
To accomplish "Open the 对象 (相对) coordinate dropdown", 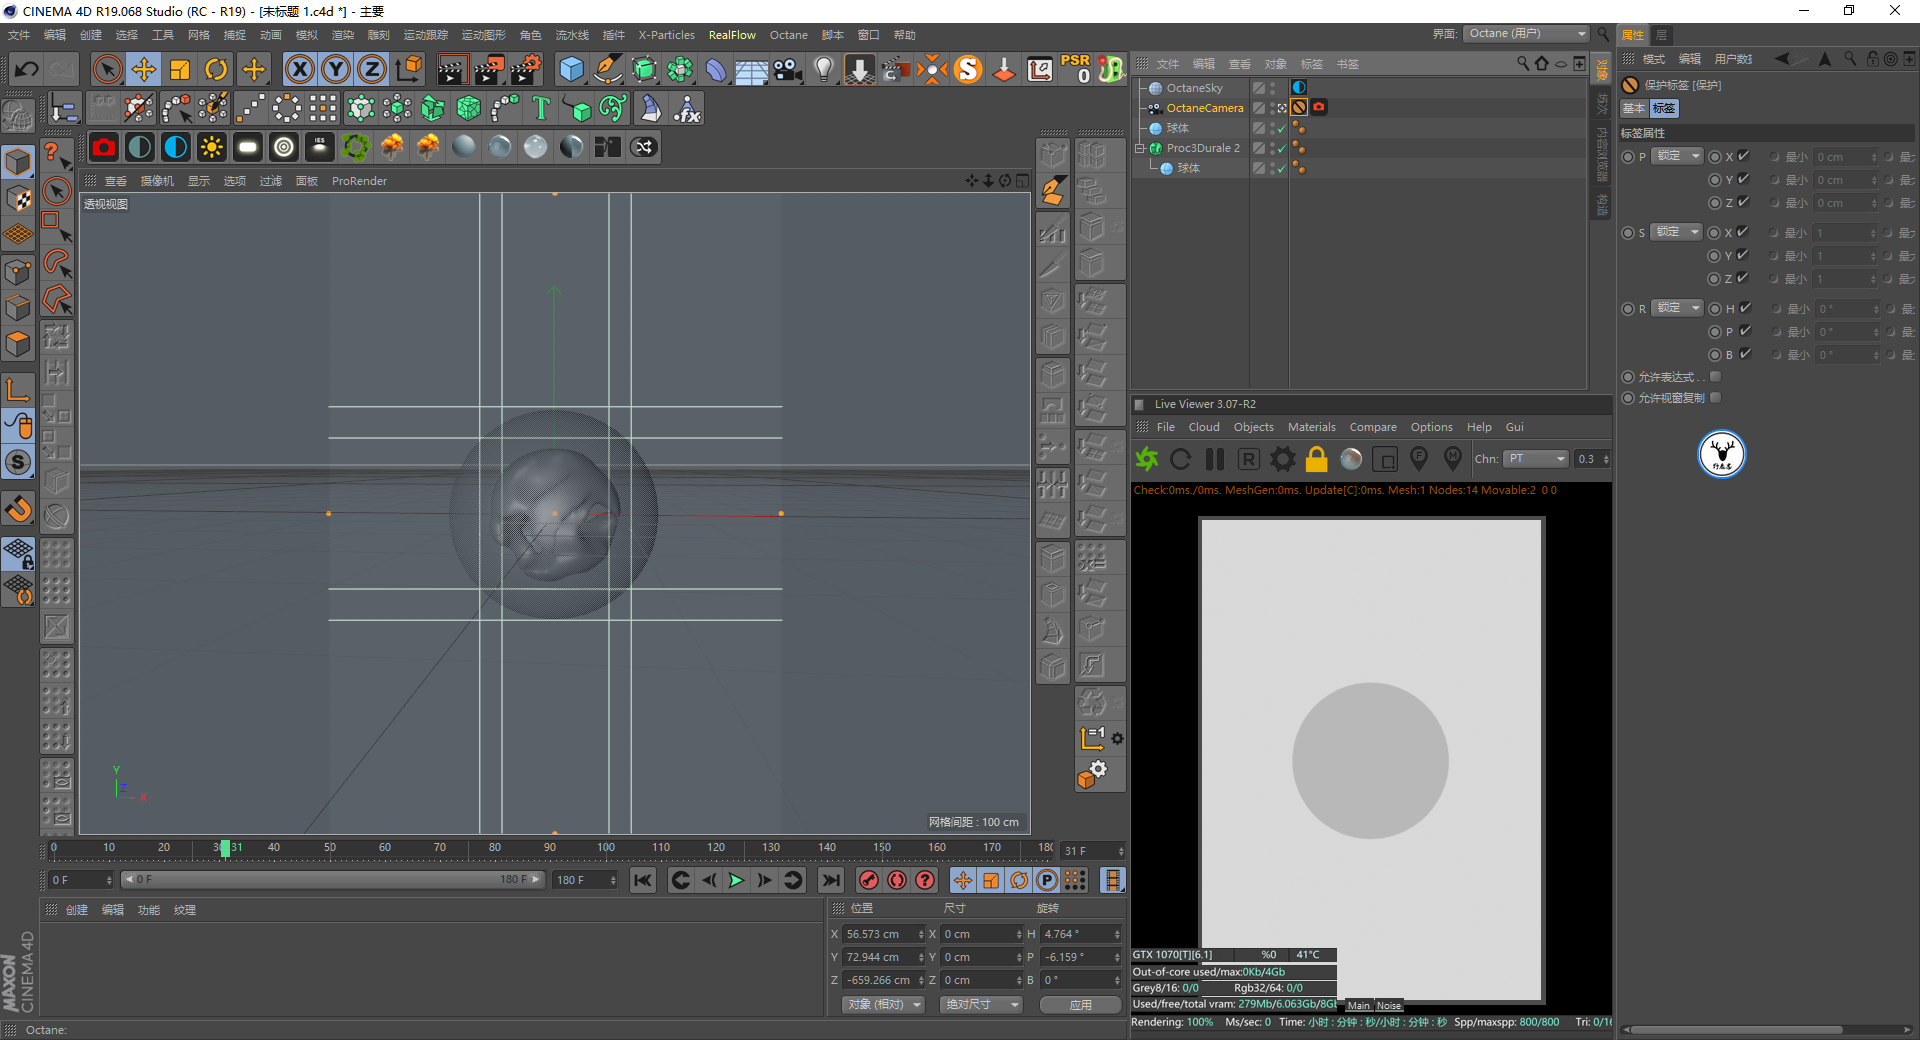I will point(884,1004).
